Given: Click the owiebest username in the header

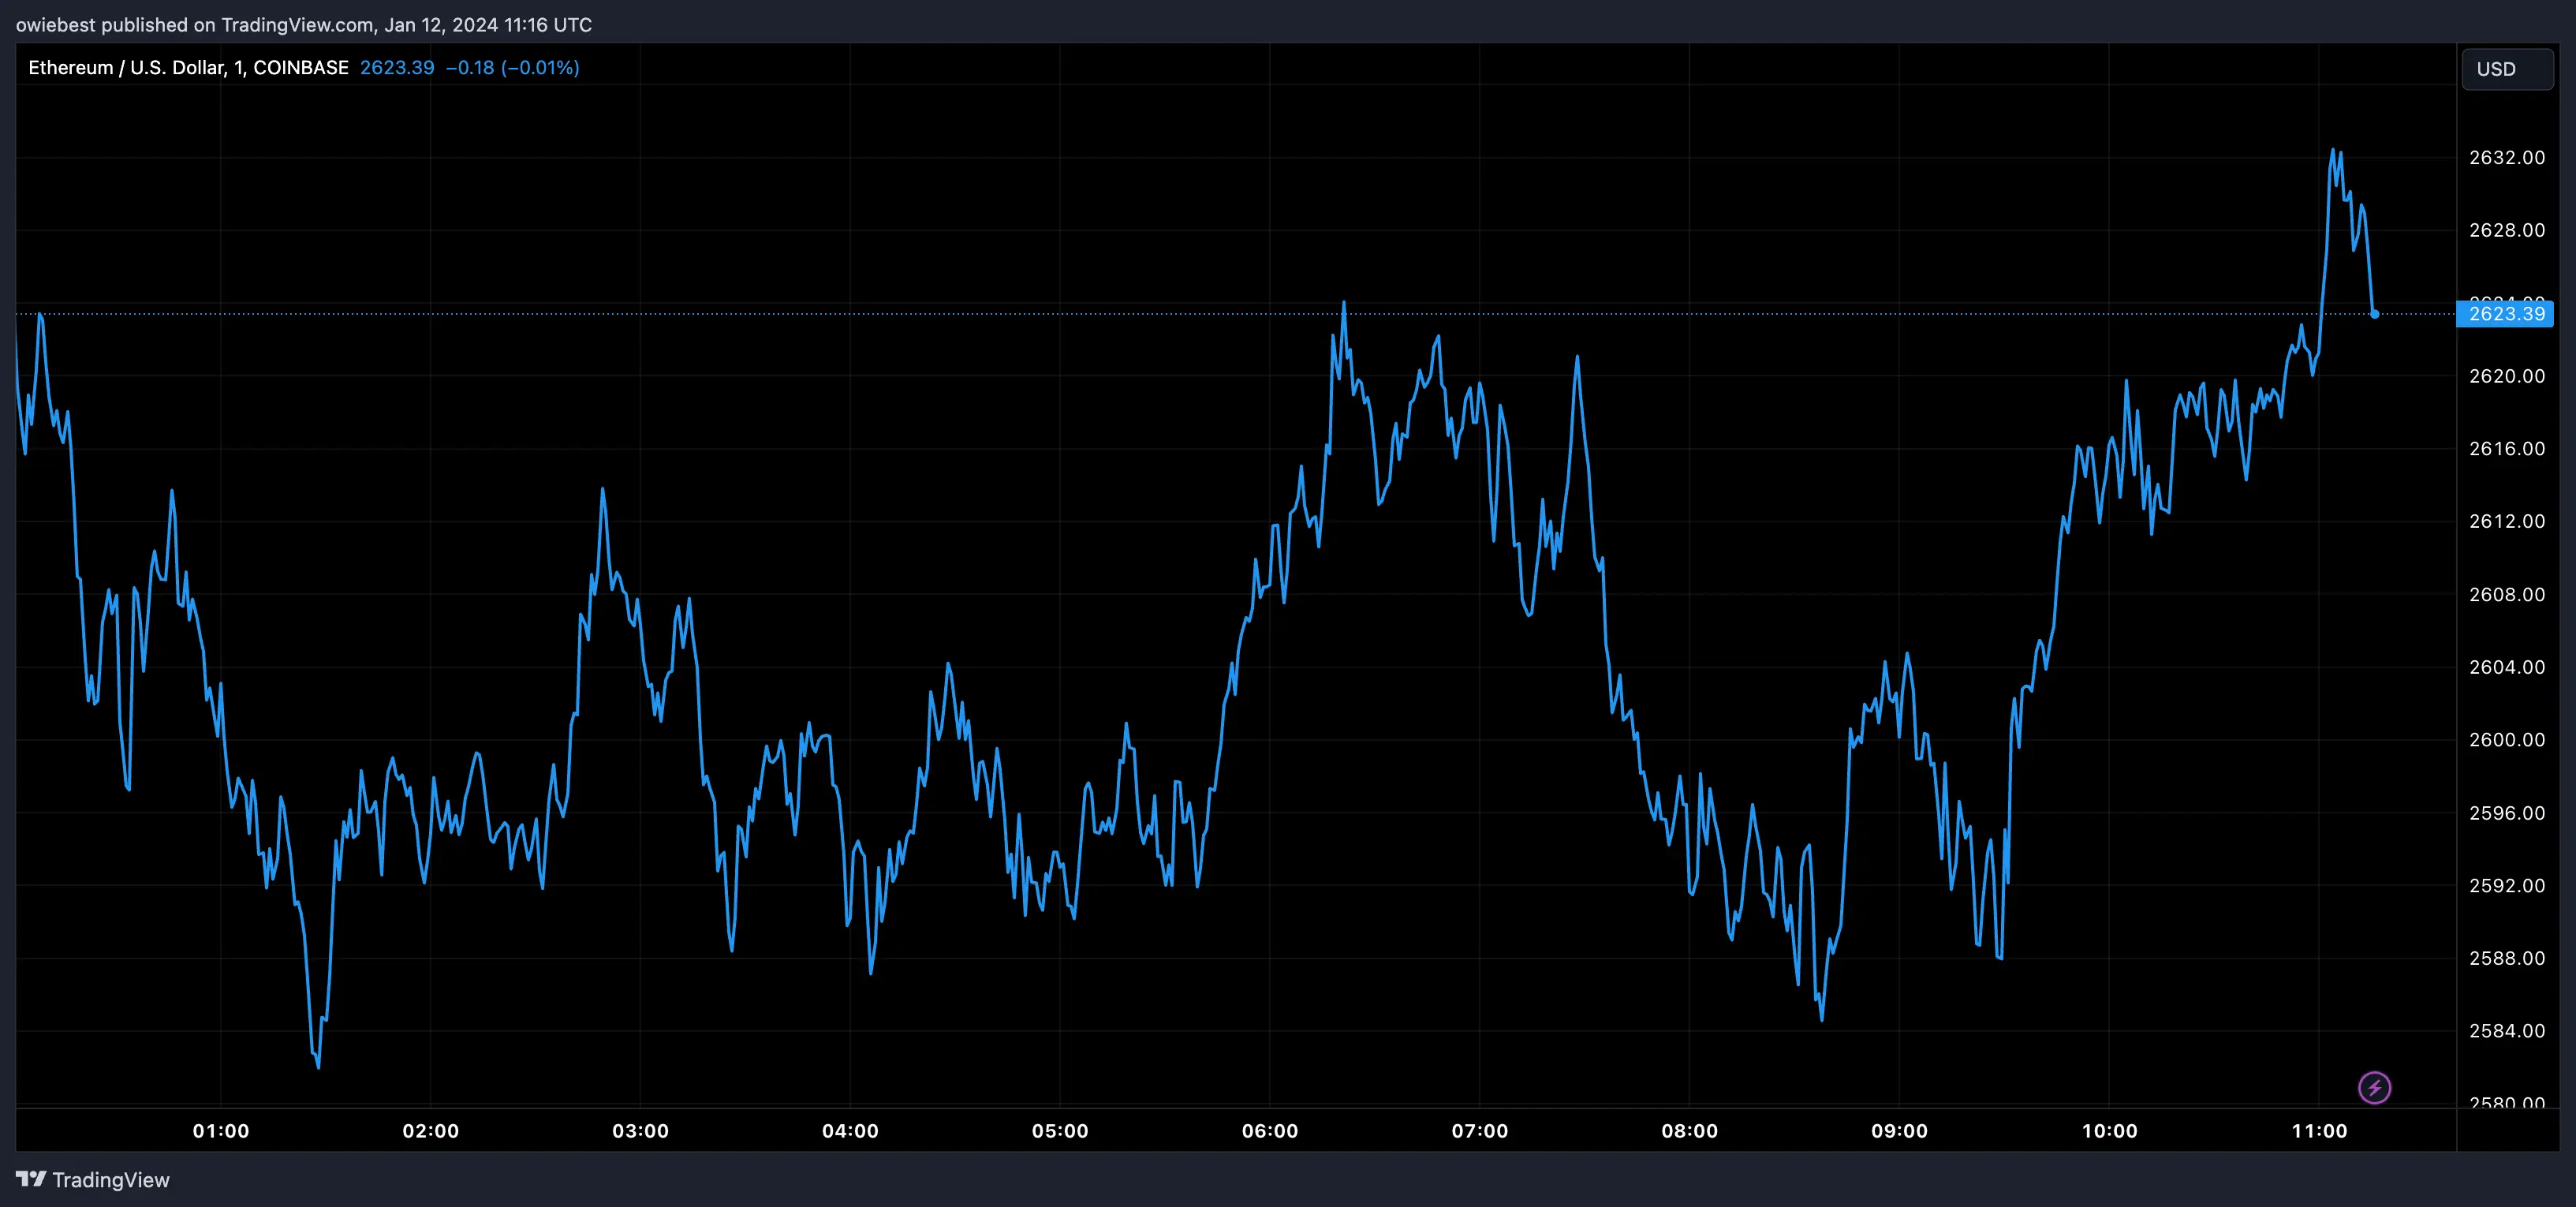Looking at the screenshot, I should click(x=55, y=24).
